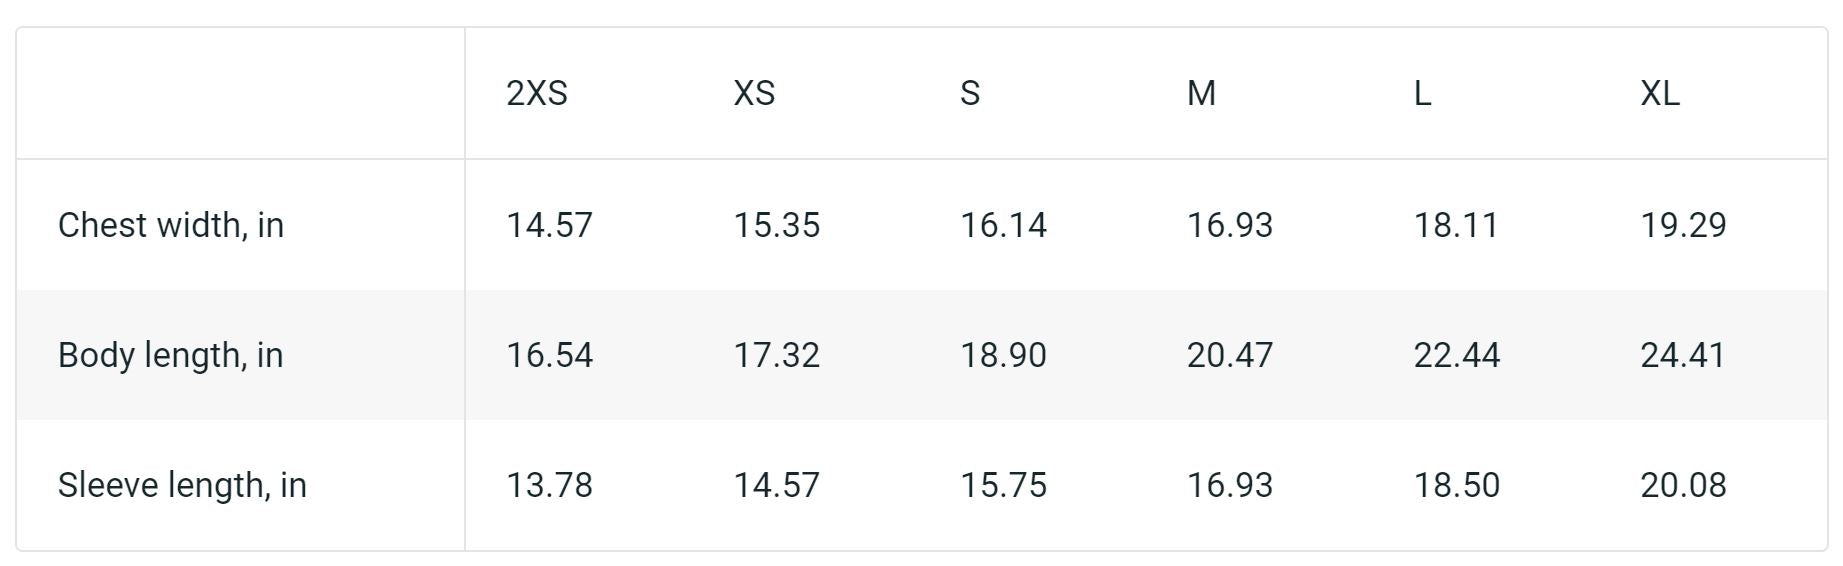Click the L size column header
1843x566 pixels.
pos(1422,93)
